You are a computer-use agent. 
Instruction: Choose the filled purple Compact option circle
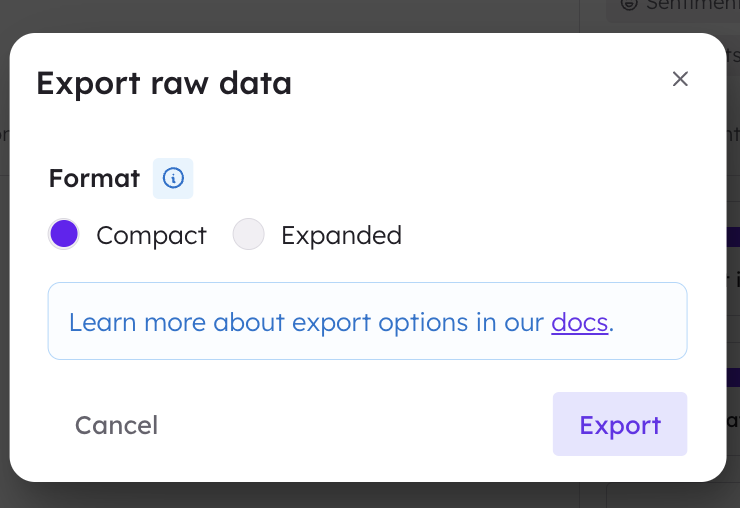[64, 234]
